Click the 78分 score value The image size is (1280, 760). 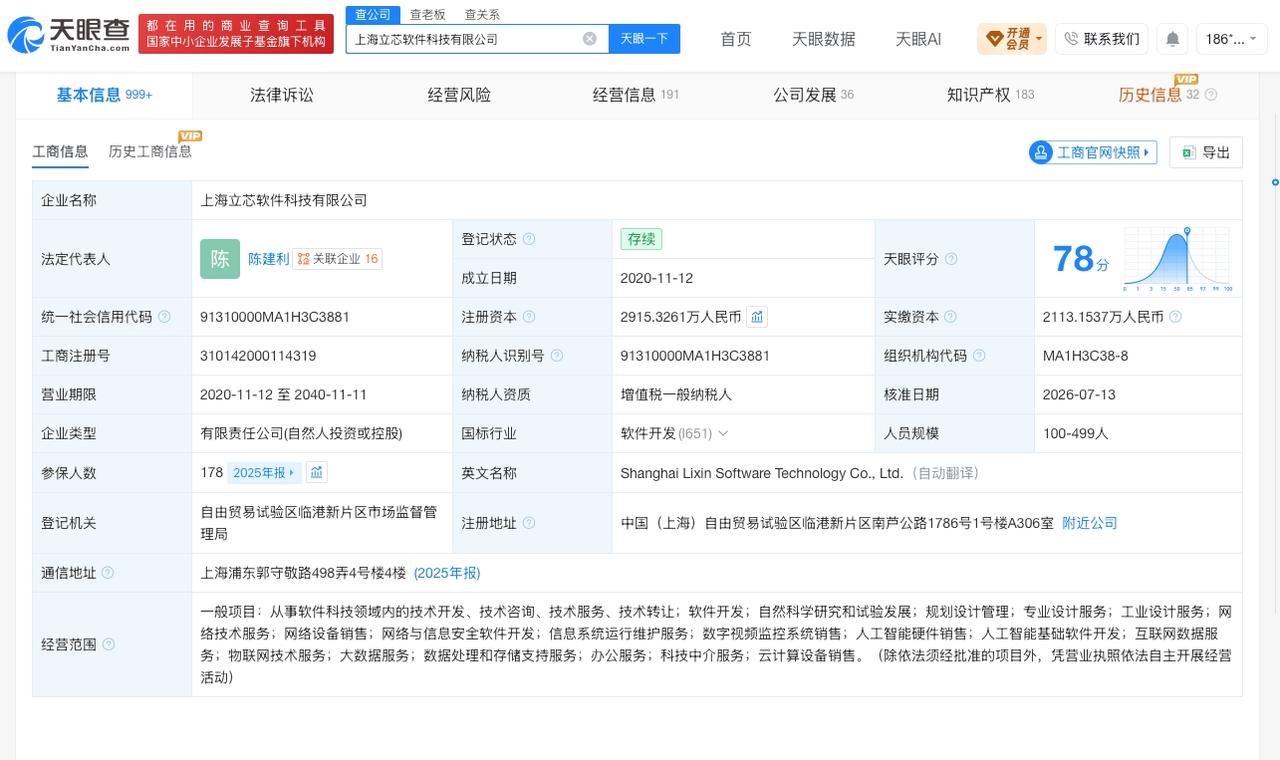point(1081,259)
